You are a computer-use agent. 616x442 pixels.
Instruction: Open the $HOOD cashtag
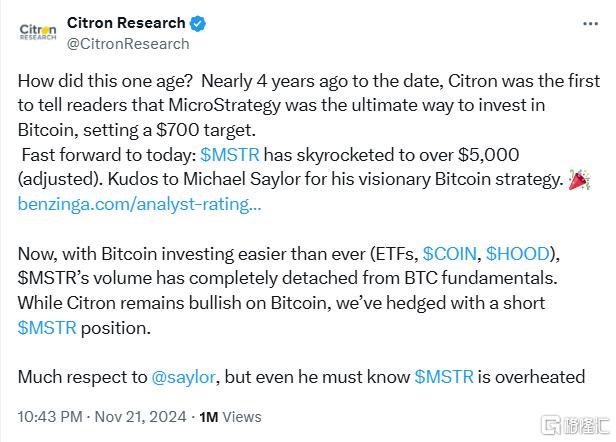click(518, 254)
